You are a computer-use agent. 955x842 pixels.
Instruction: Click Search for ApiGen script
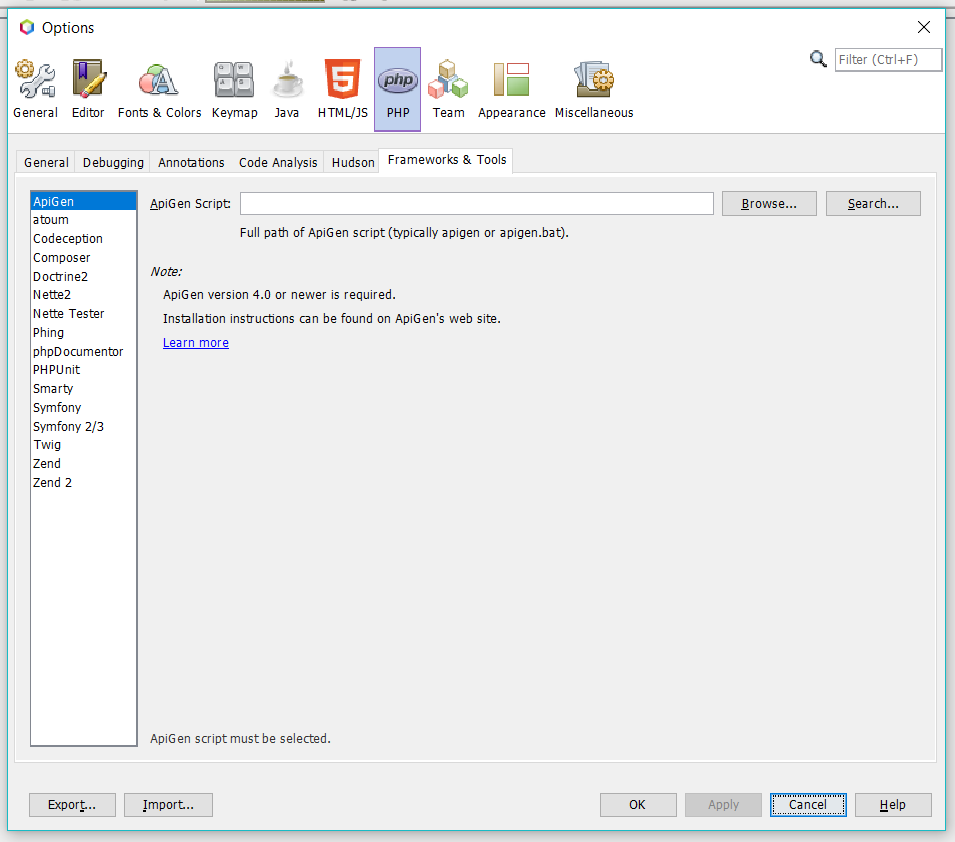tap(873, 203)
